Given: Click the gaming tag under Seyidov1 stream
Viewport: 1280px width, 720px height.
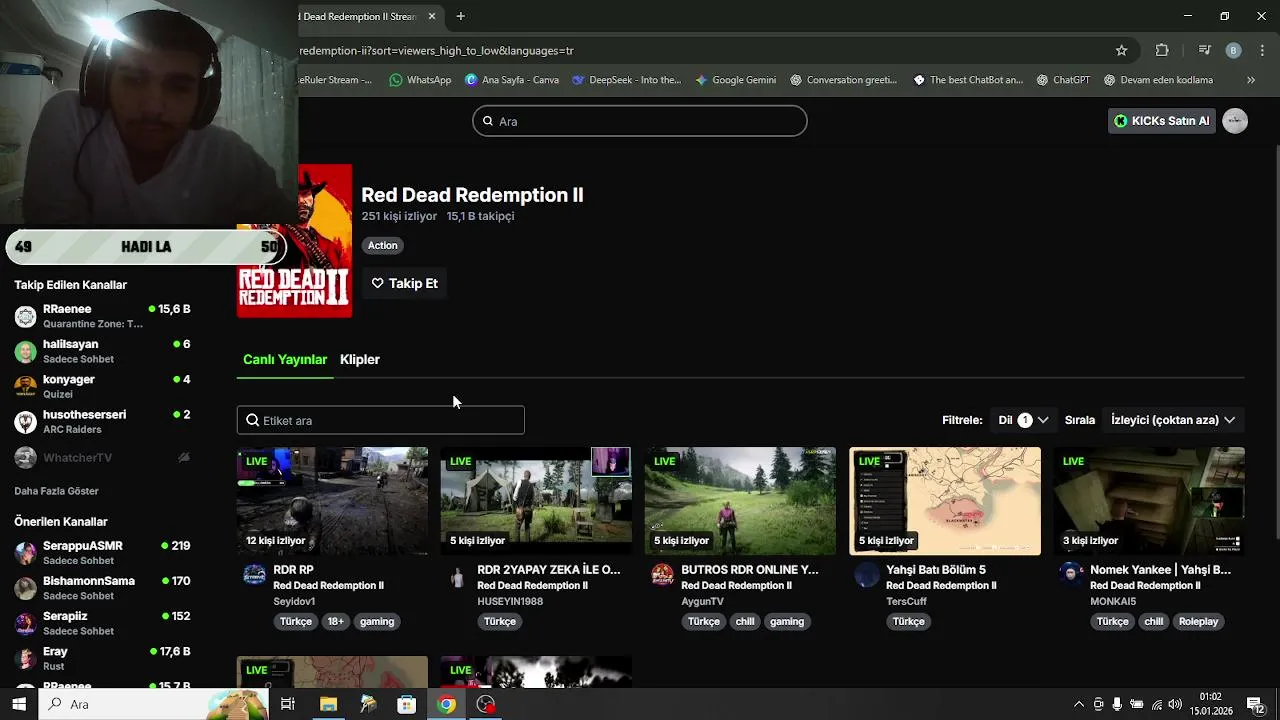Looking at the screenshot, I should (377, 621).
